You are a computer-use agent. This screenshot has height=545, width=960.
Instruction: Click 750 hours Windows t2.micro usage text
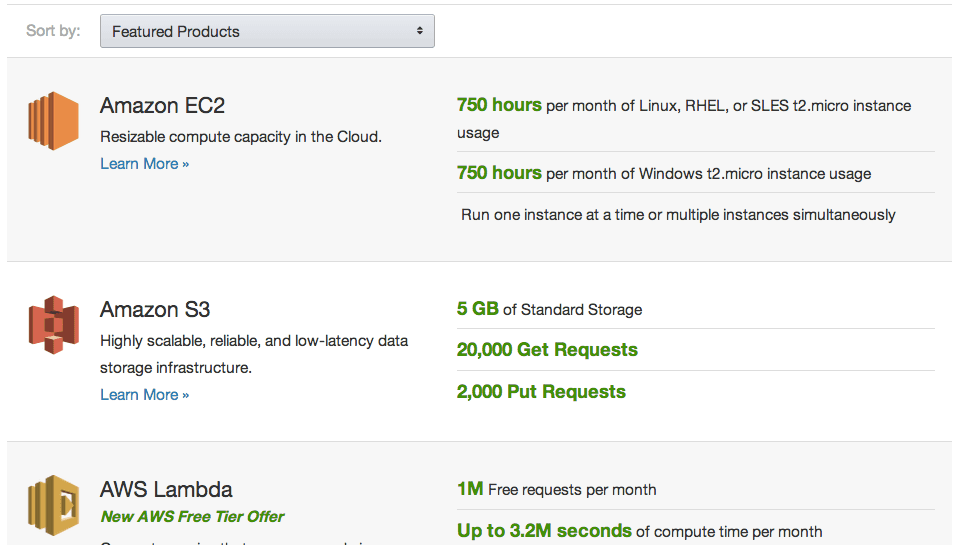[x=664, y=173]
